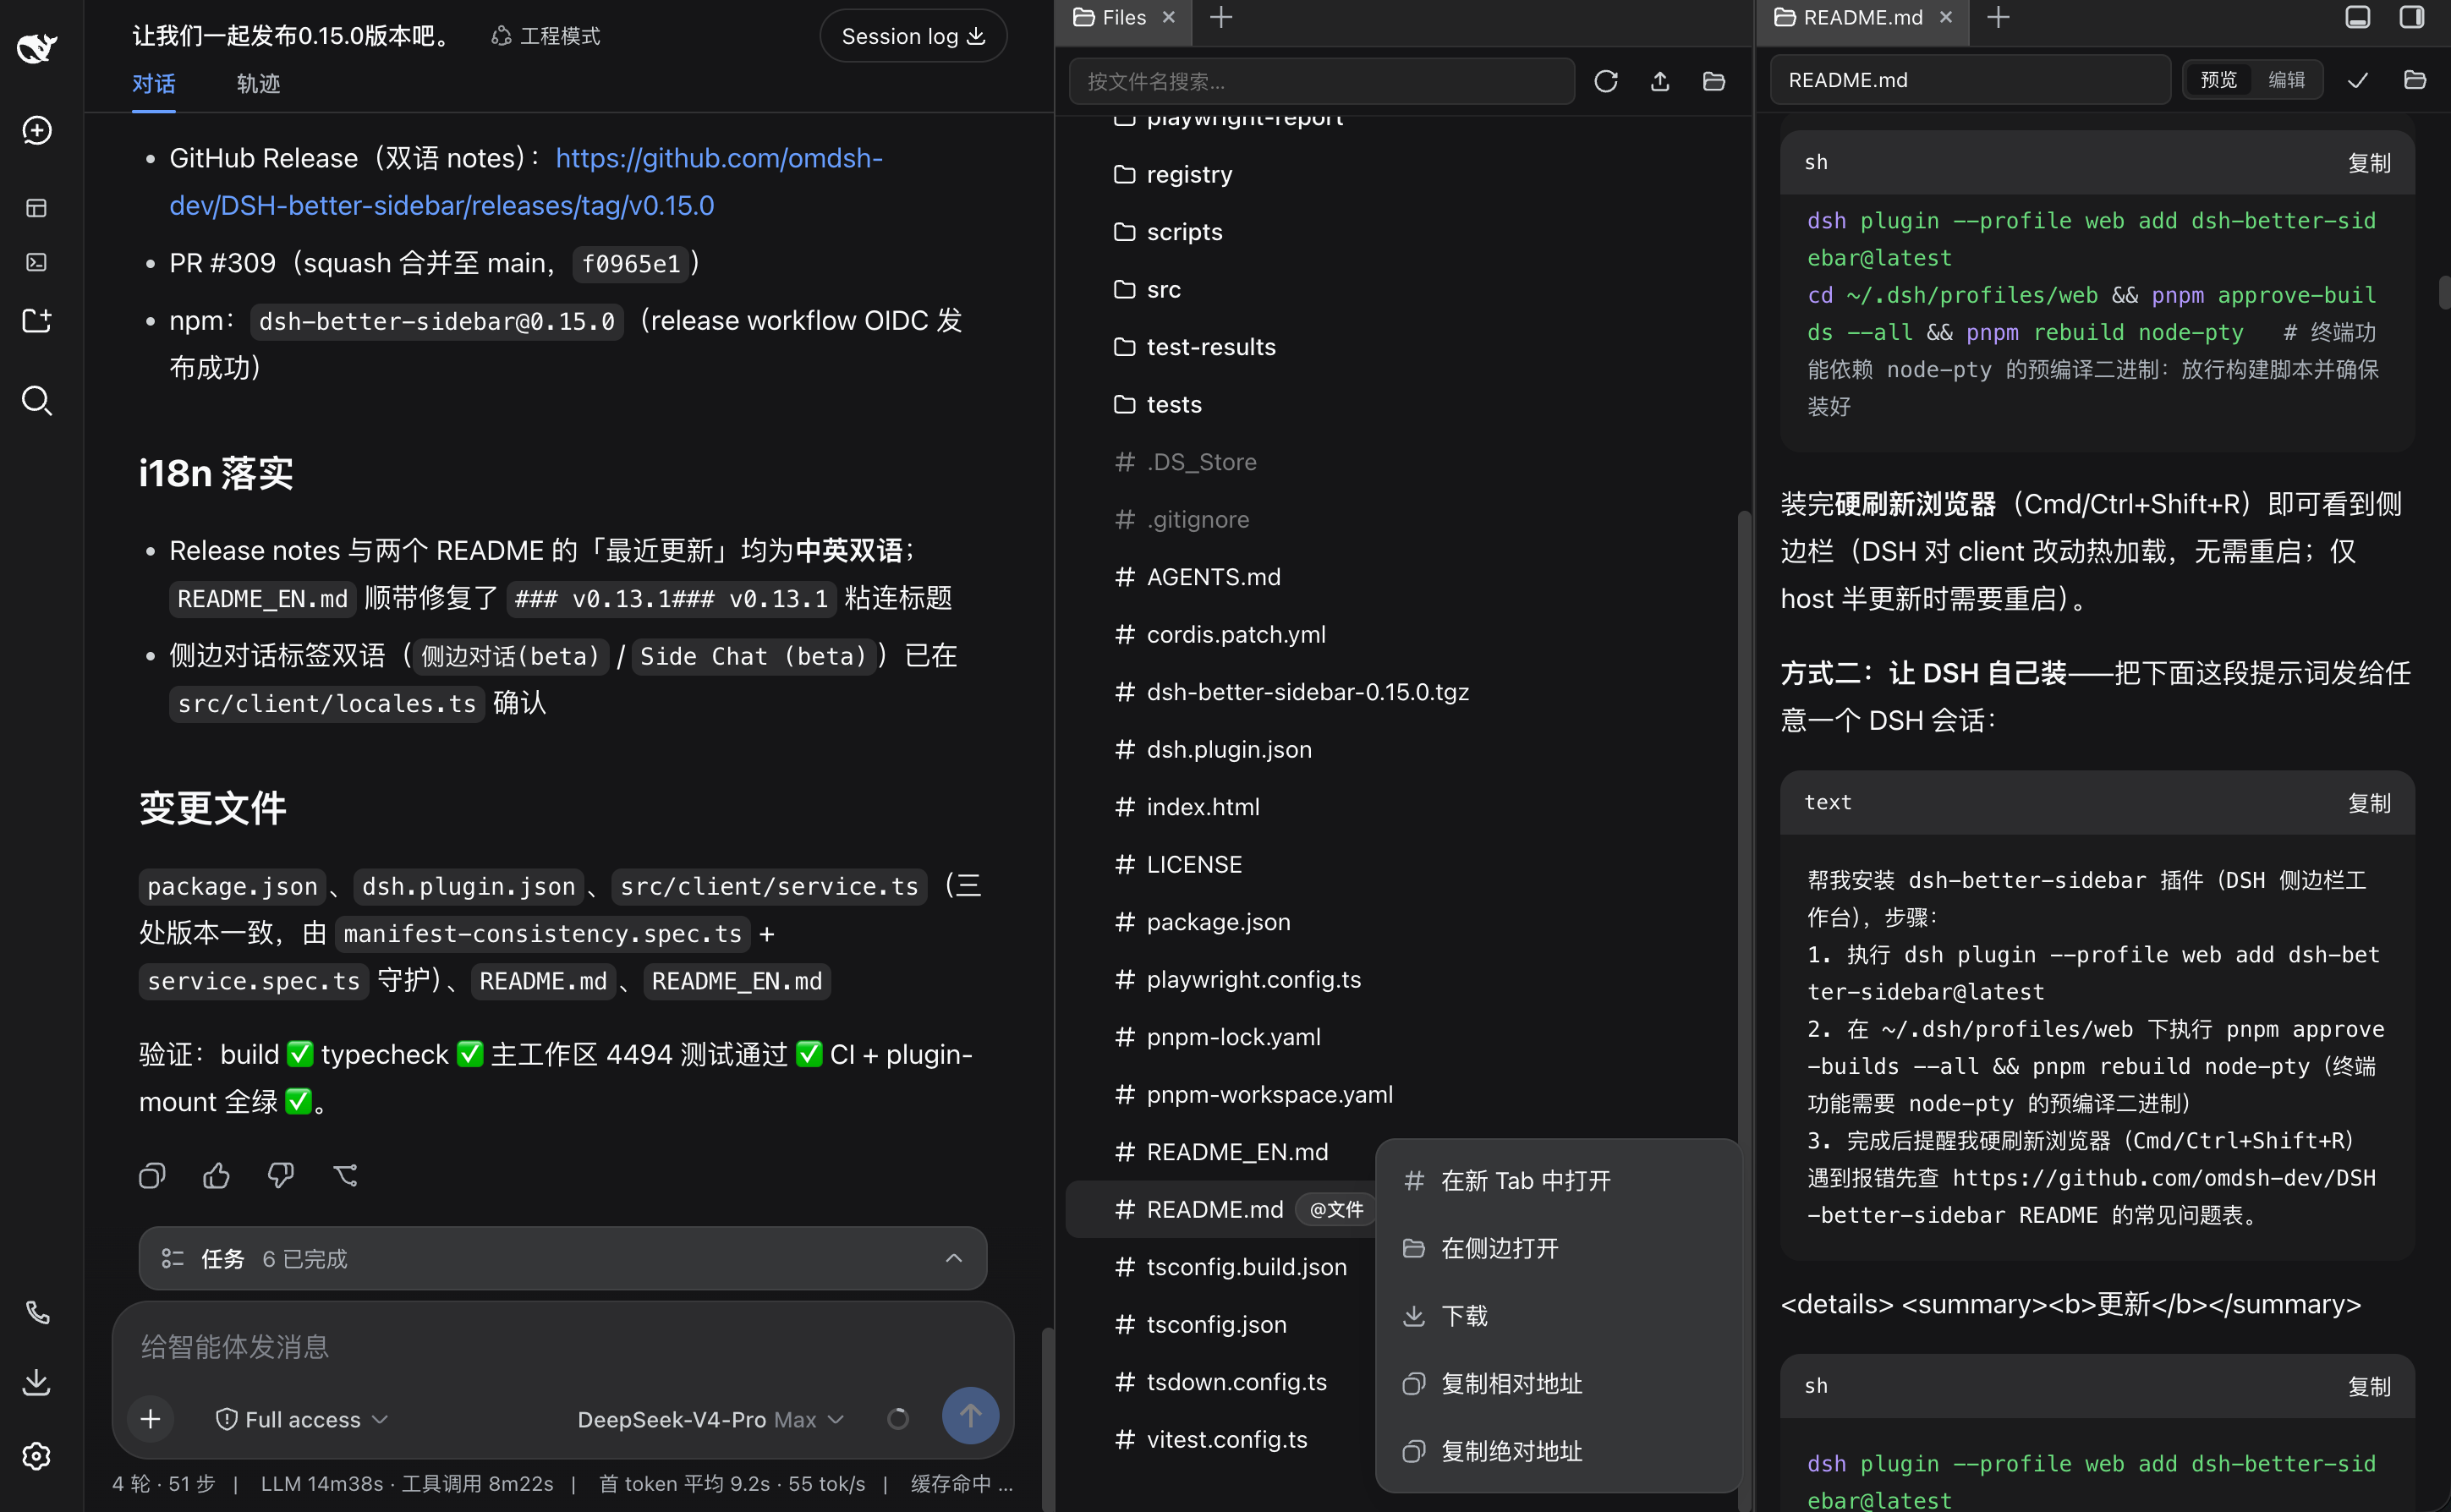Image resolution: width=2451 pixels, height=1512 pixels.
Task: Give thumbs up to the response
Action: [216, 1175]
